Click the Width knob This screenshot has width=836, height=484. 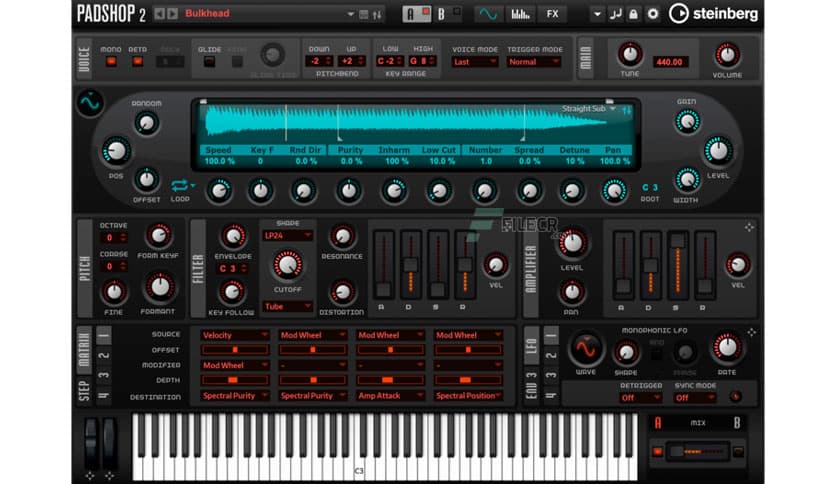[x=687, y=180]
